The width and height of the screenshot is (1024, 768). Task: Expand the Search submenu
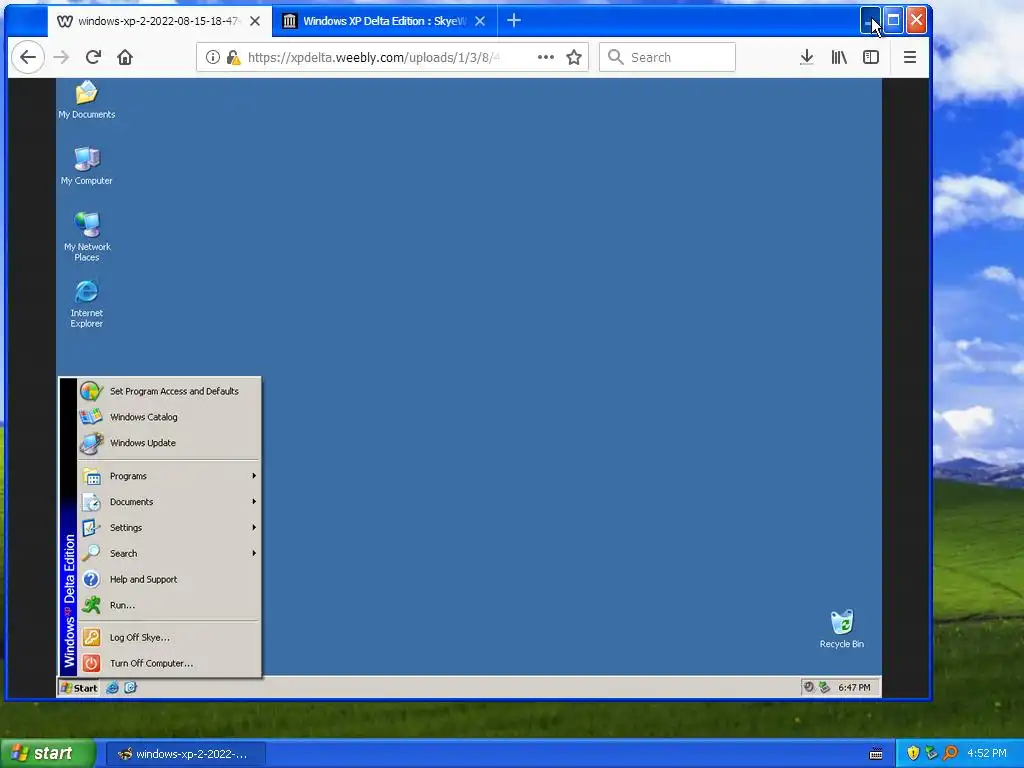click(169, 553)
